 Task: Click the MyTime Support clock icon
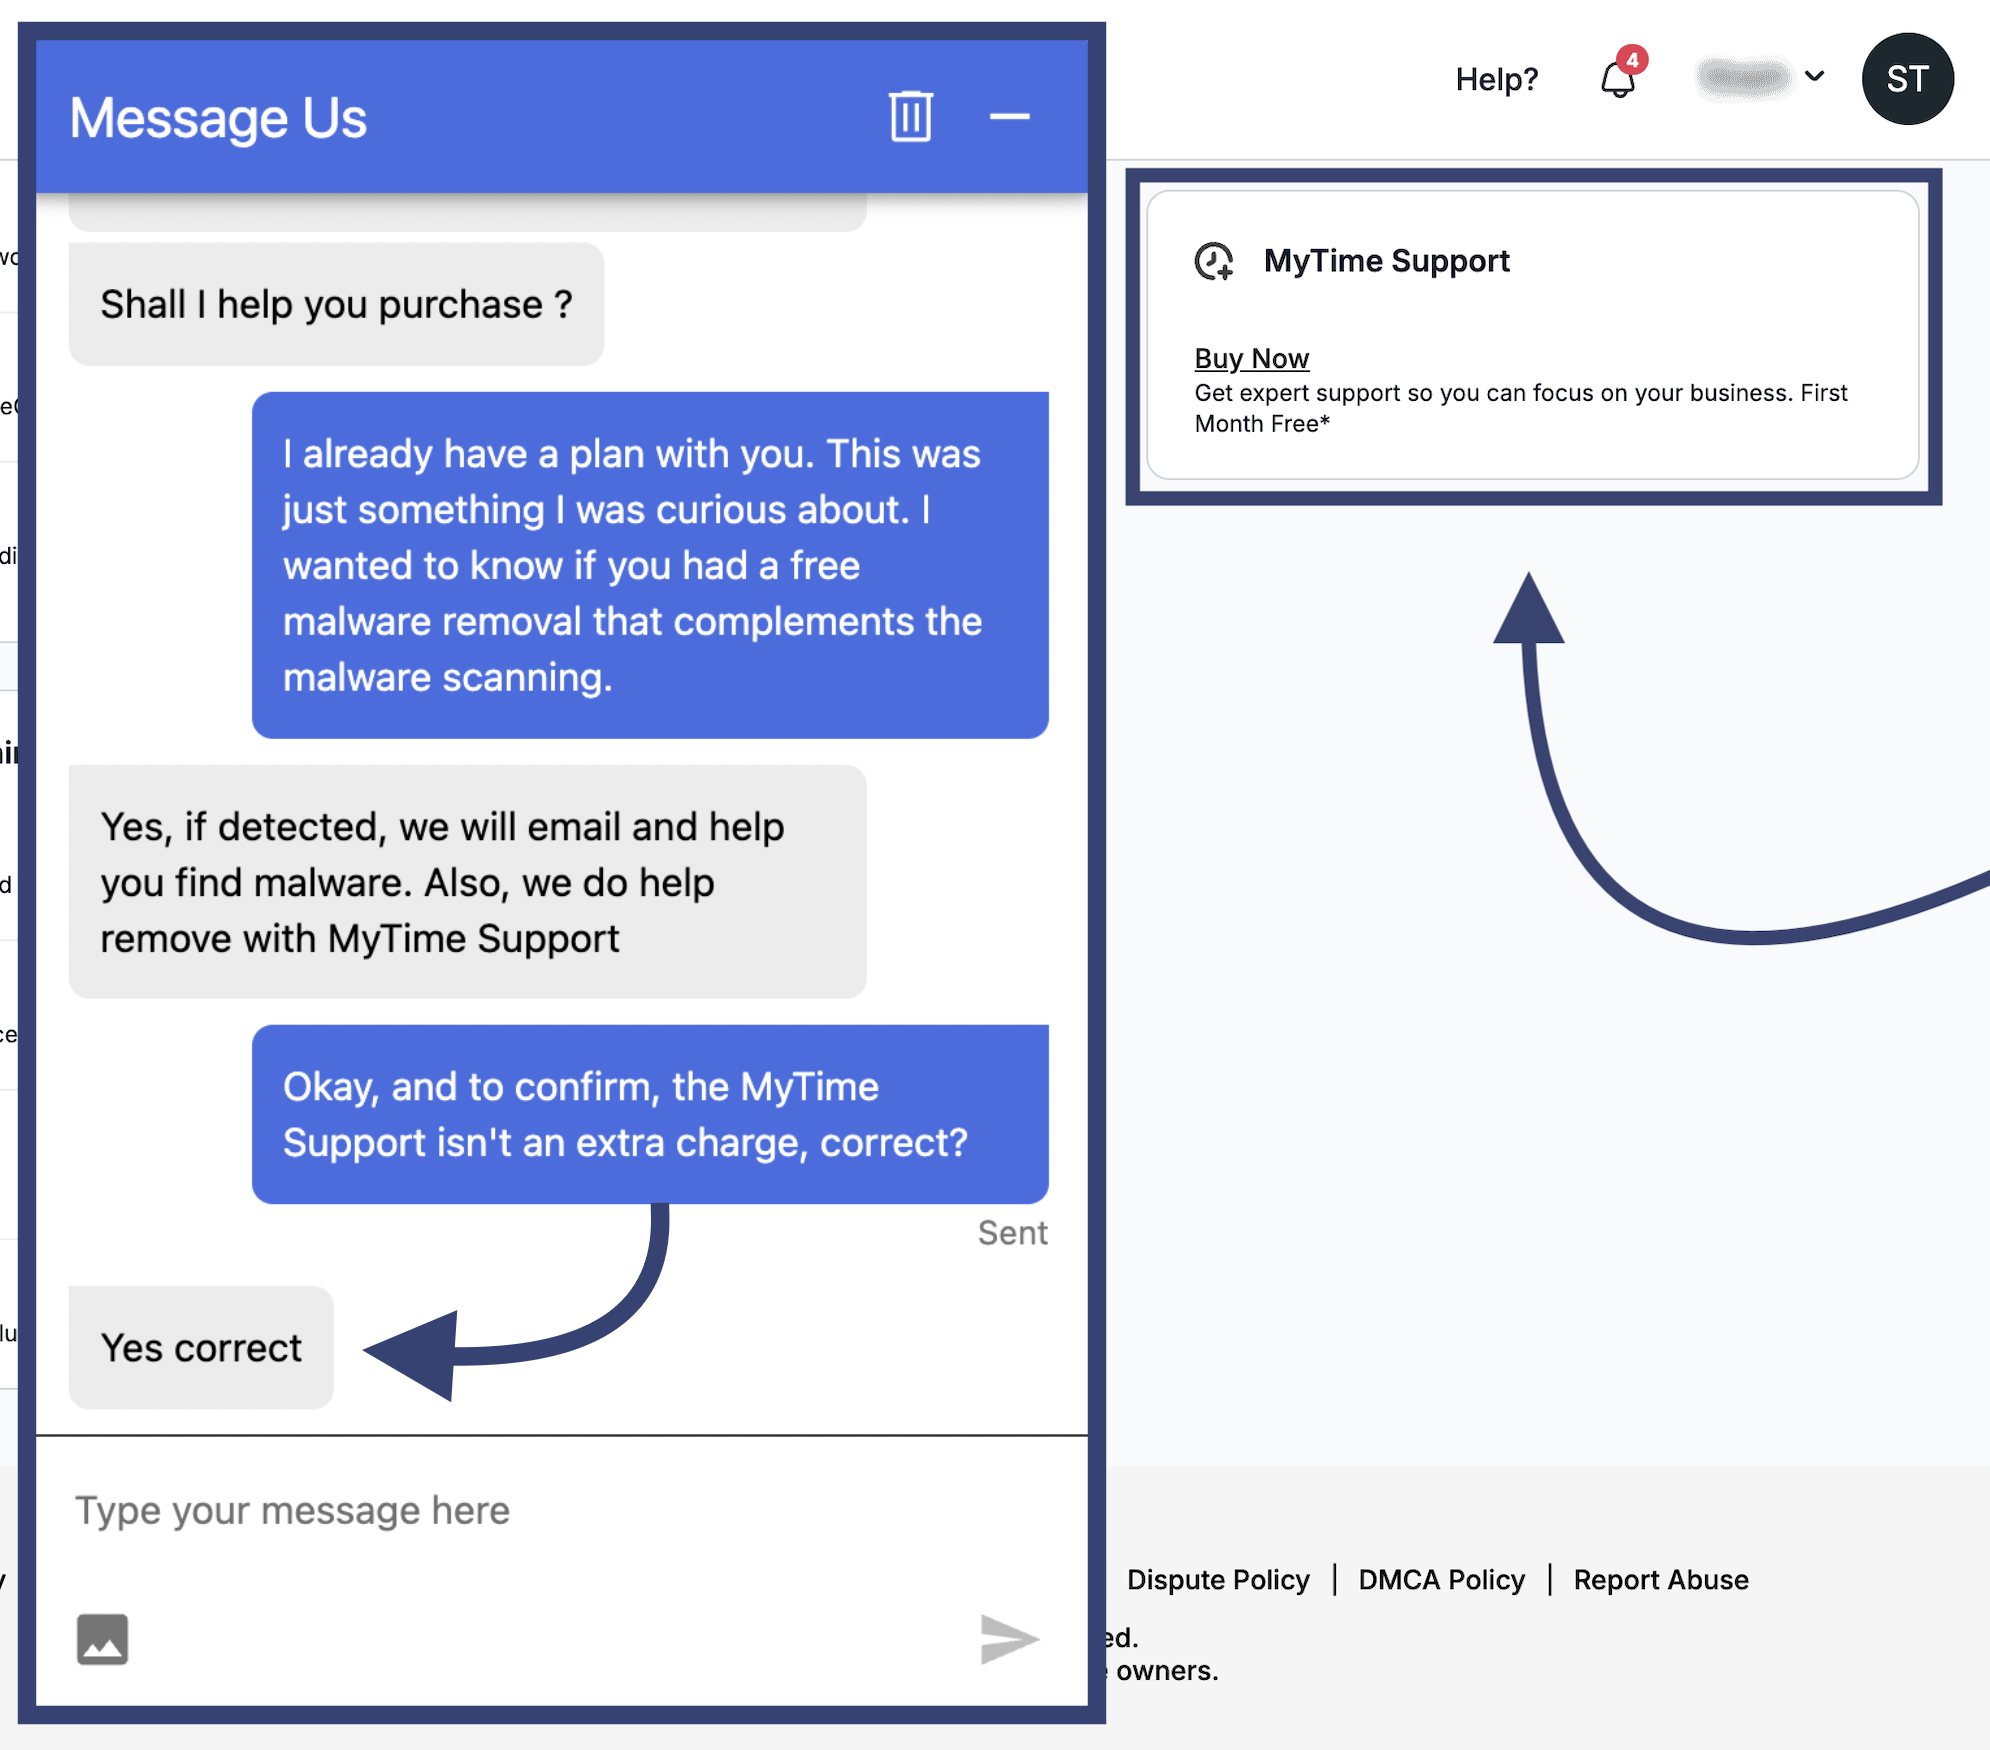[1215, 262]
